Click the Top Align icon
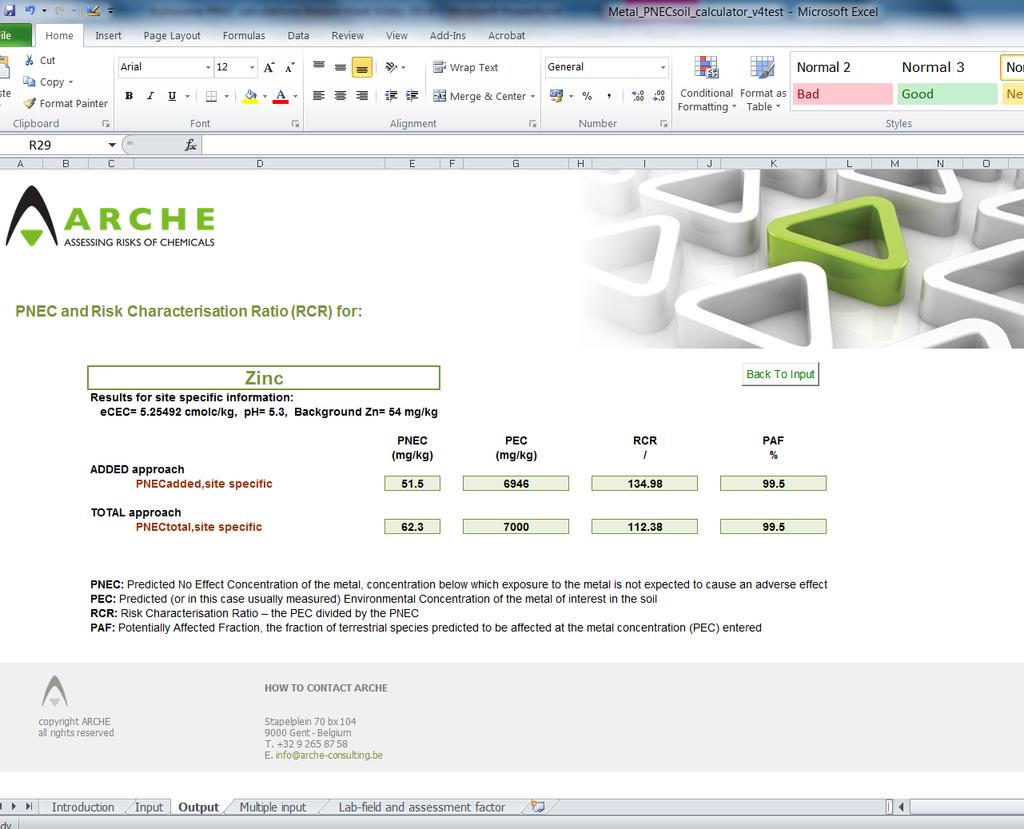This screenshot has width=1024, height=829. pos(319,67)
